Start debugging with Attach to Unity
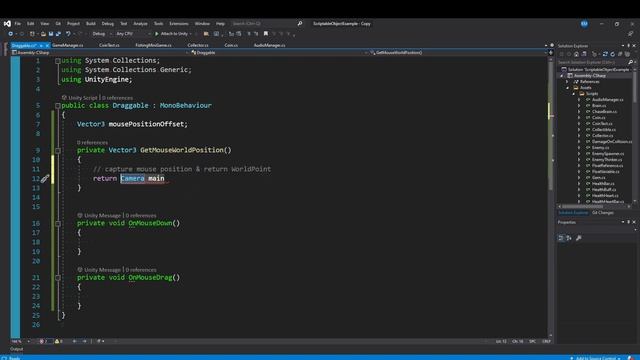Screen dimensions: 640x360 (x=171, y=34)
